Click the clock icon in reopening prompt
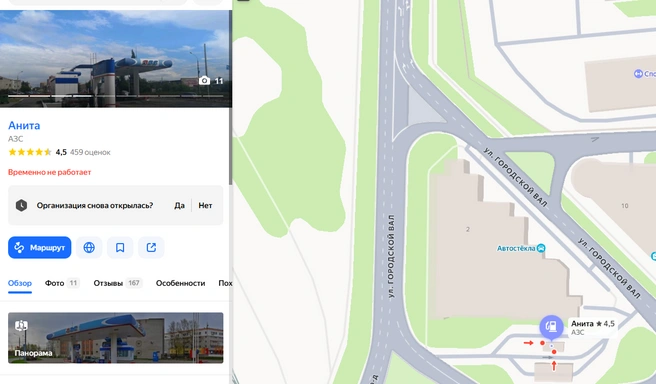The height and width of the screenshot is (384, 656). pos(21,205)
